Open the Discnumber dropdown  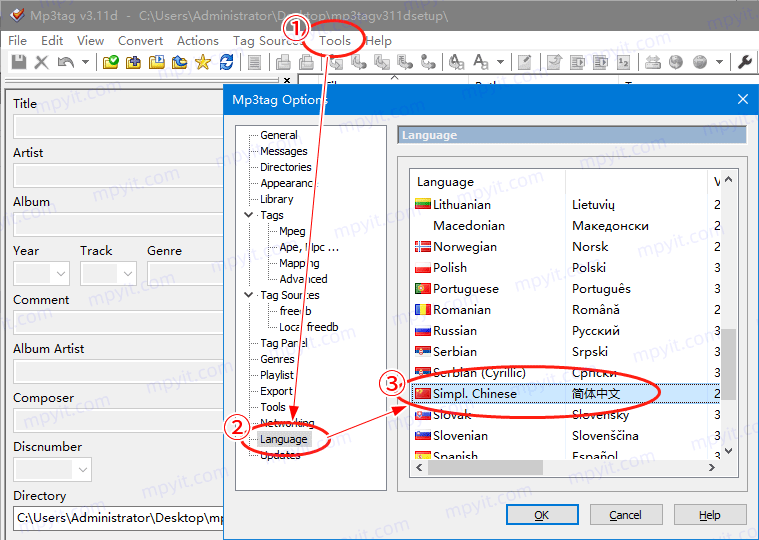click(x=82, y=469)
